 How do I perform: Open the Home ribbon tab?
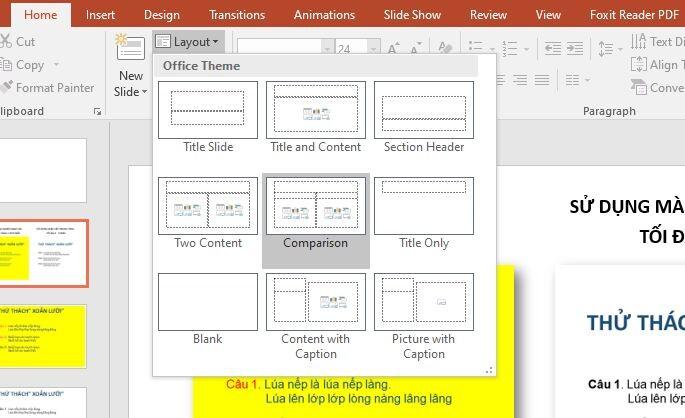click(41, 15)
